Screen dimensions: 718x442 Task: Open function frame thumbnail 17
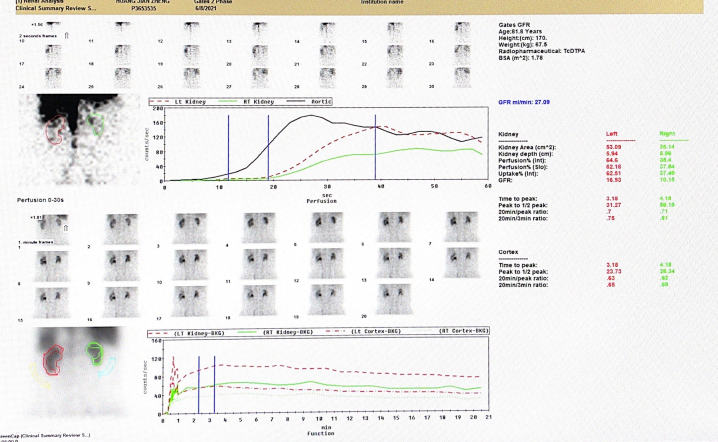click(x=190, y=301)
